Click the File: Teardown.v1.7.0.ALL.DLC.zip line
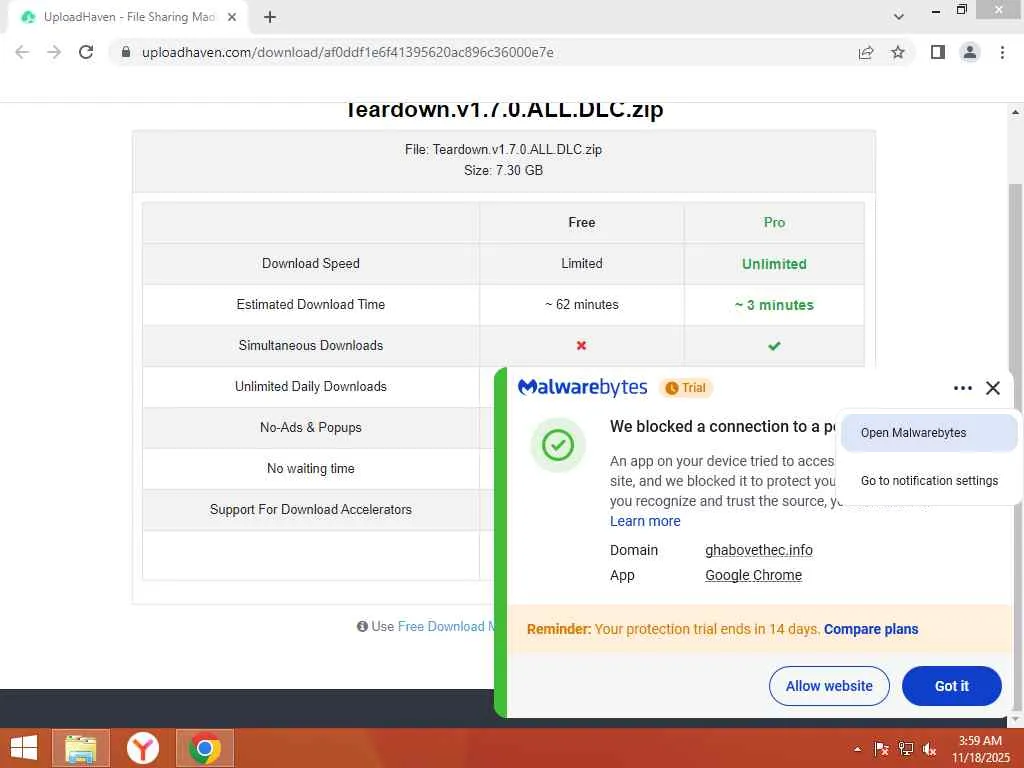1024x768 pixels. [x=504, y=150]
